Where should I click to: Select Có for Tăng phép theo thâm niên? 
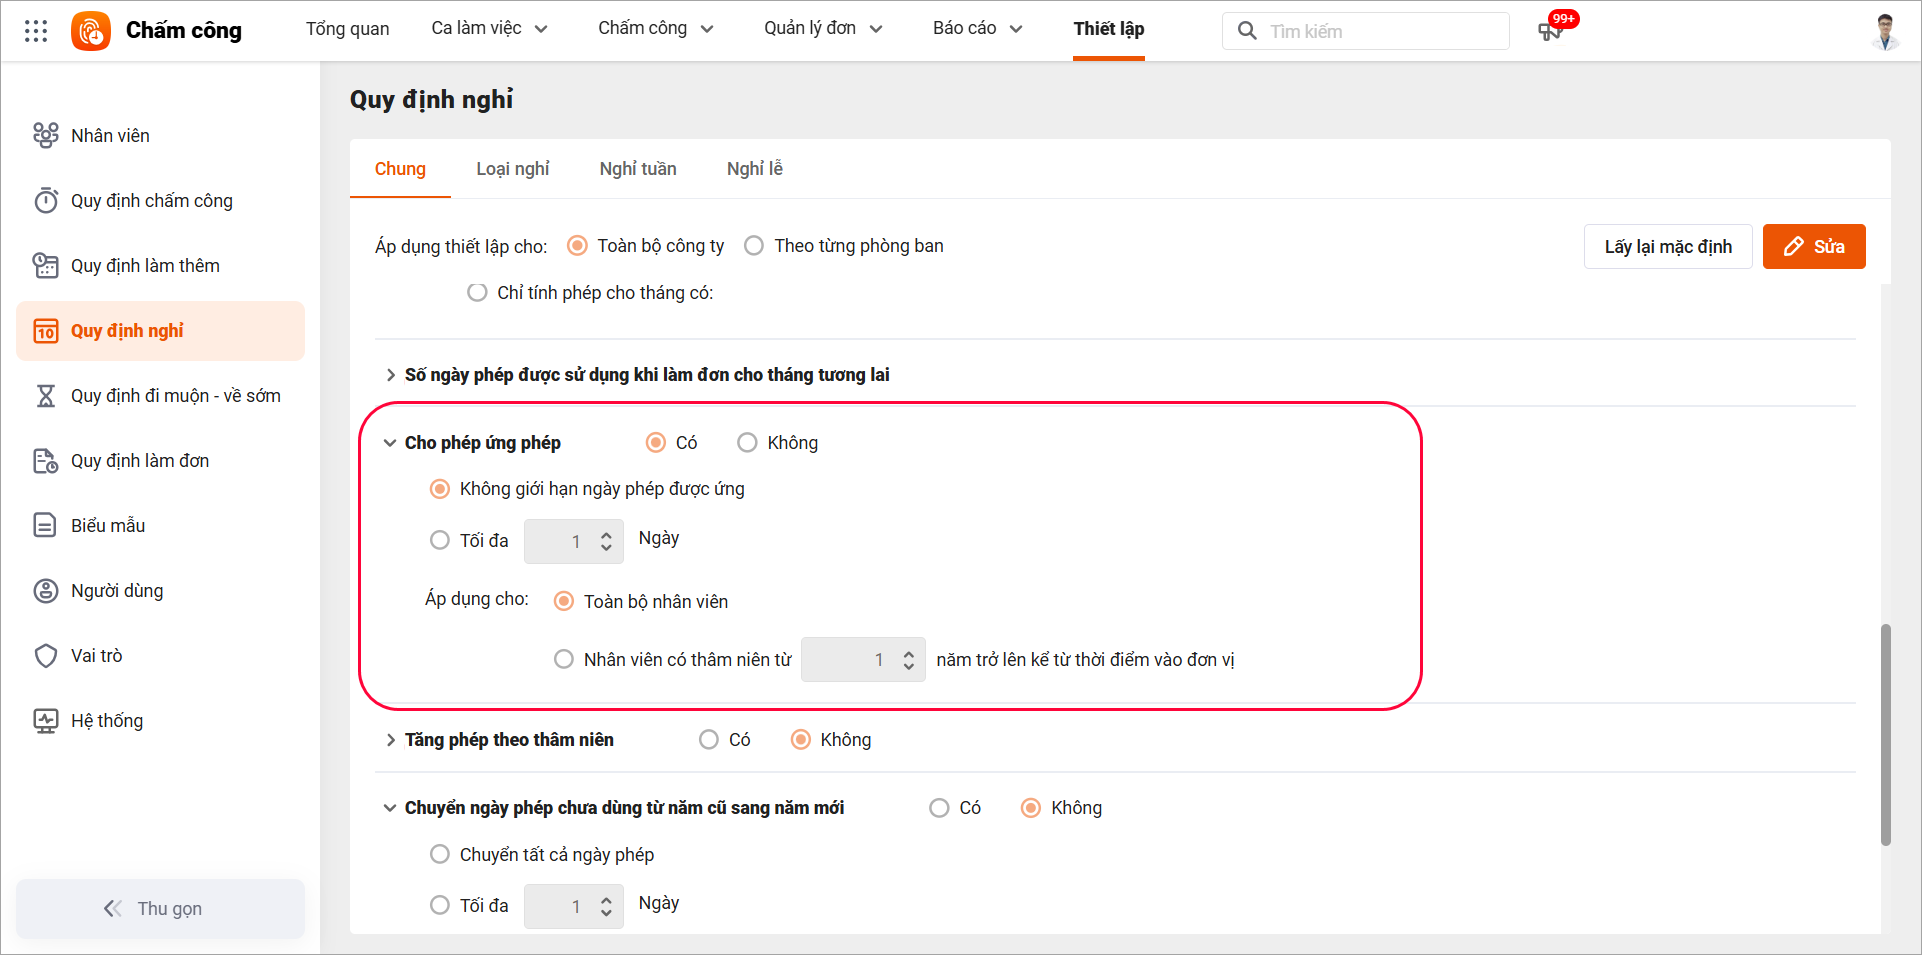pyautogui.click(x=709, y=740)
